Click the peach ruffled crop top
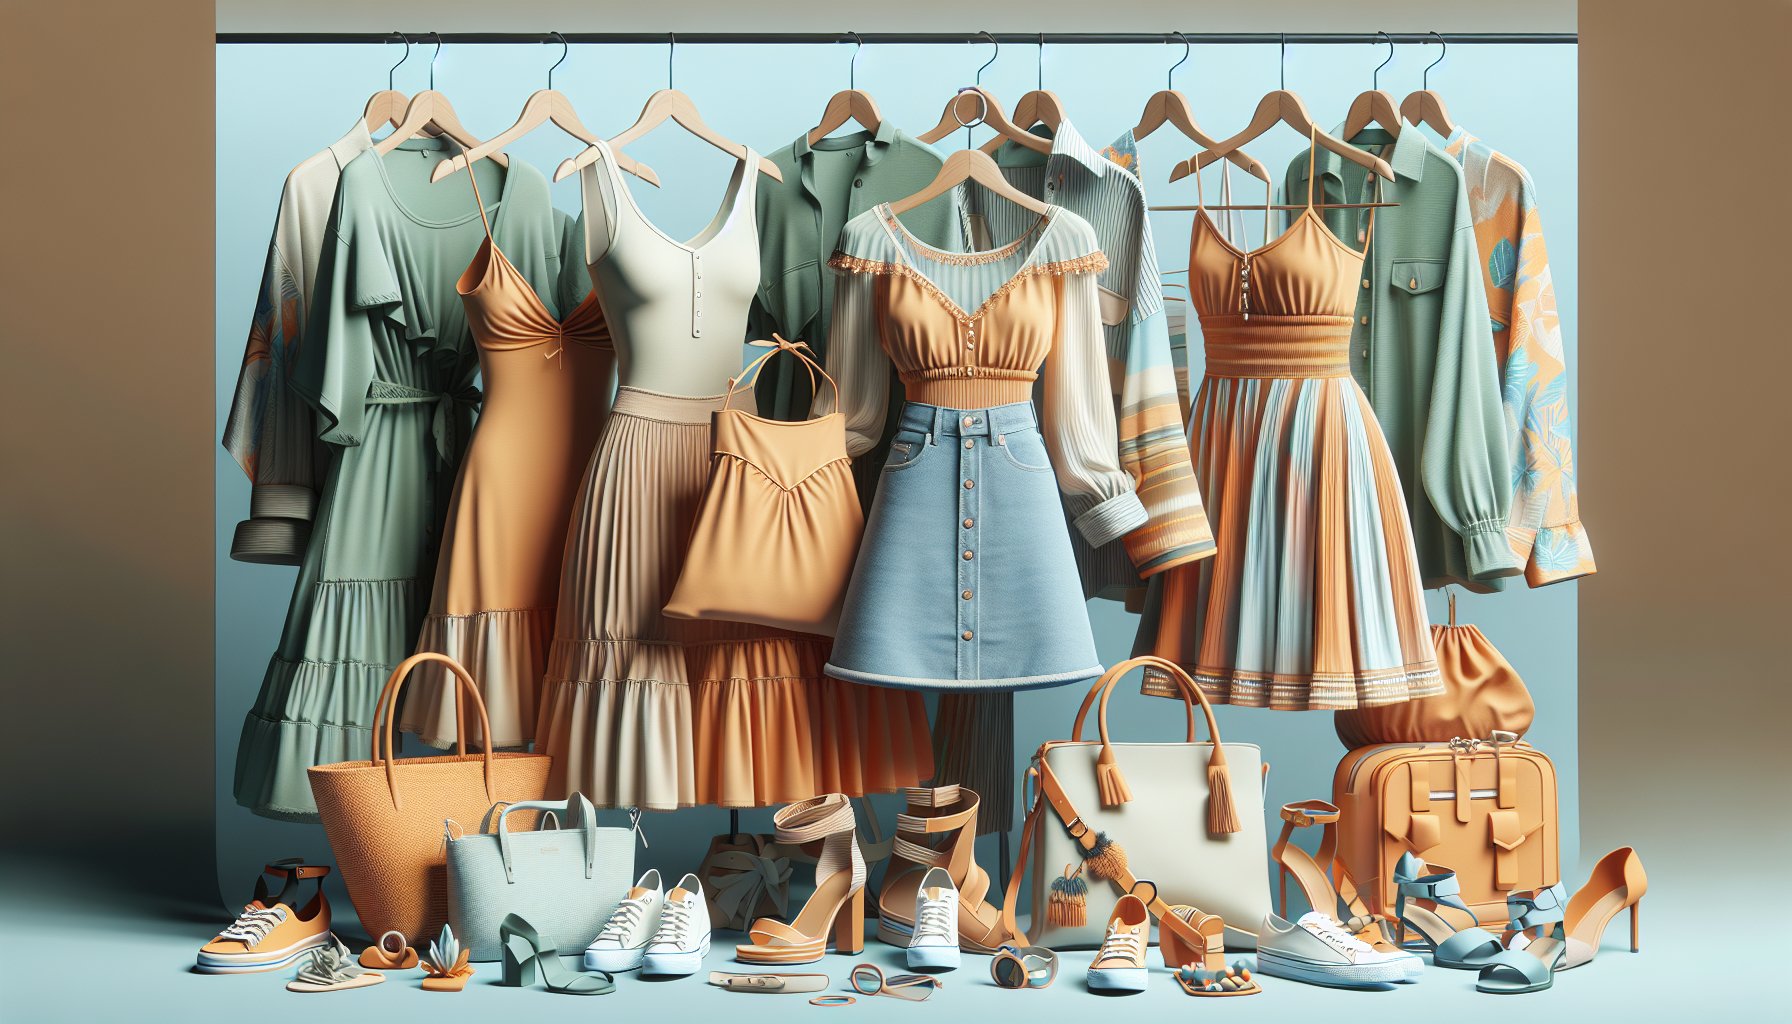The image size is (1792, 1024). tap(965, 320)
